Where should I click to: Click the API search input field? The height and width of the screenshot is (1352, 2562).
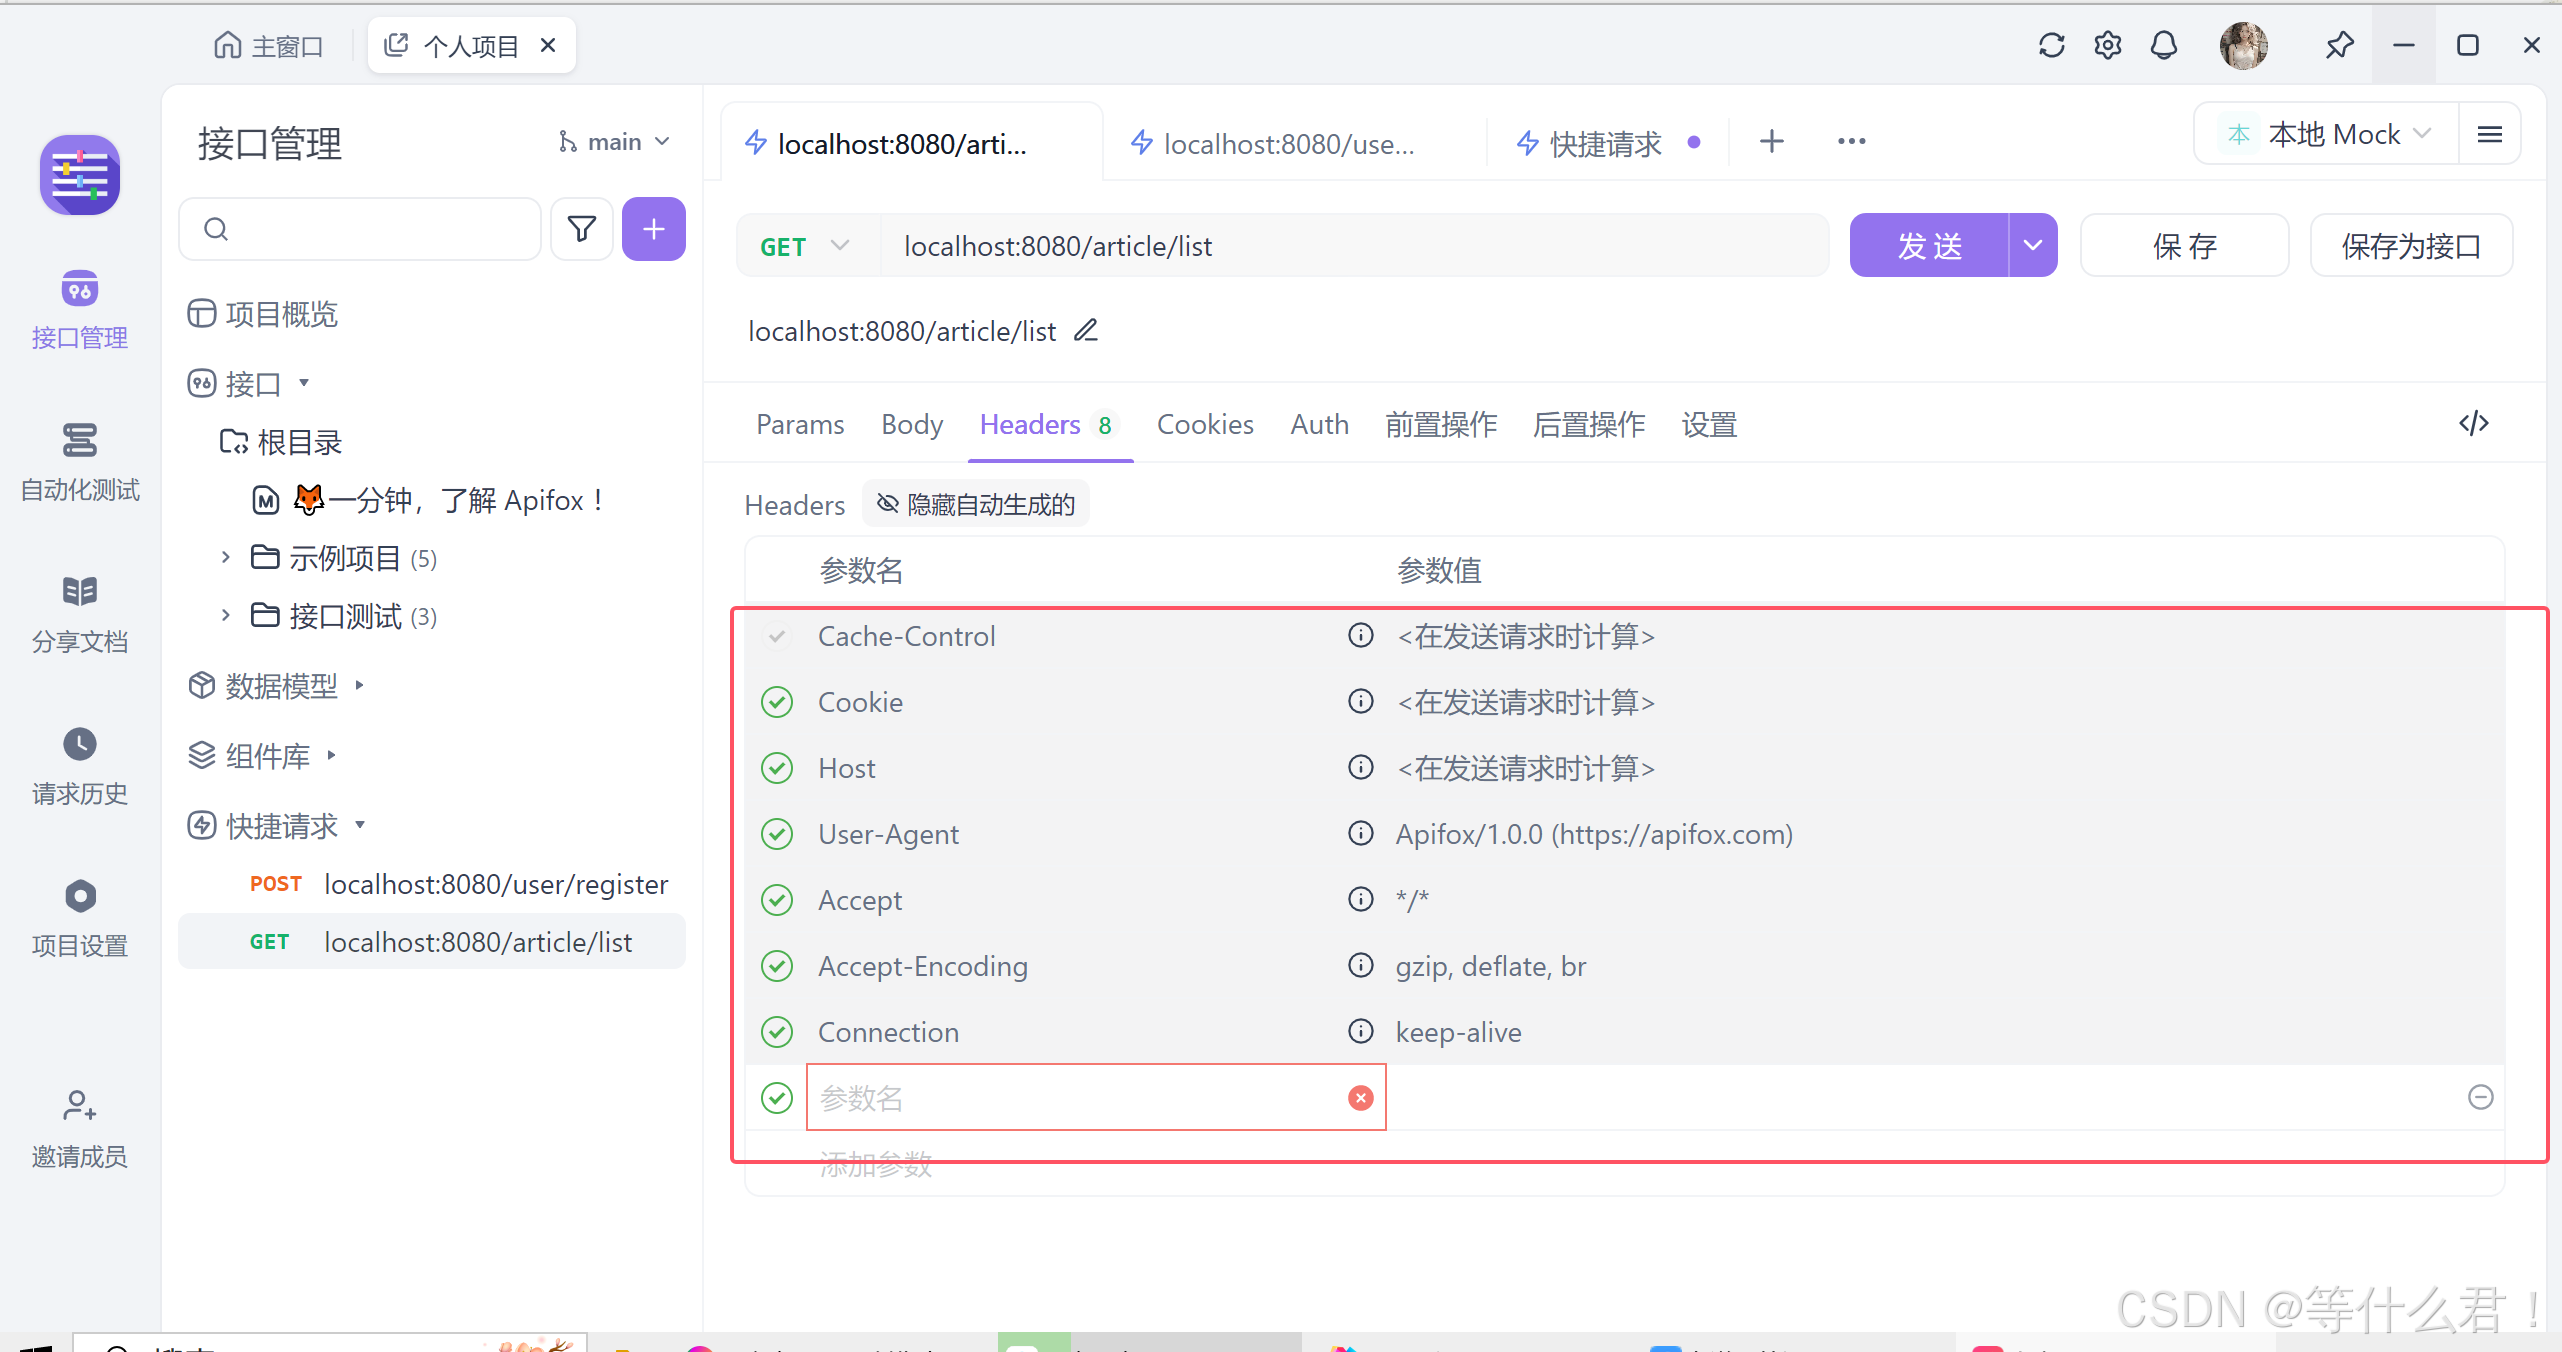click(360, 229)
